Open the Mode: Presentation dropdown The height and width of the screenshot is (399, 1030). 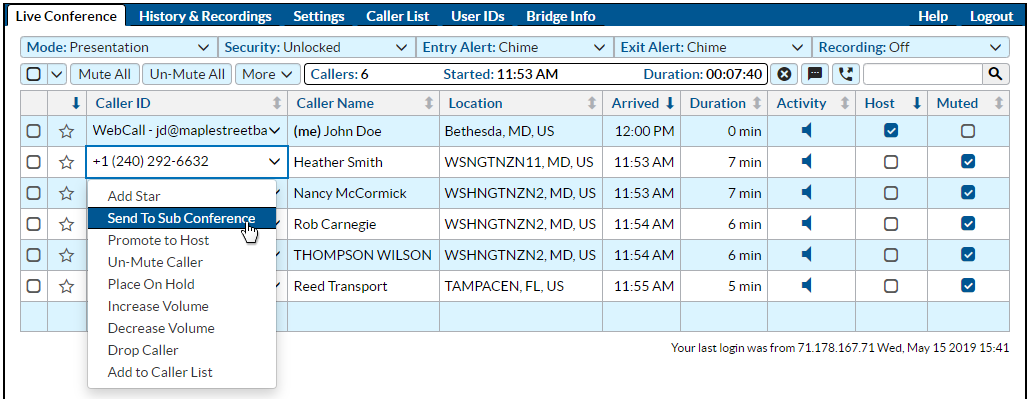tap(118, 47)
